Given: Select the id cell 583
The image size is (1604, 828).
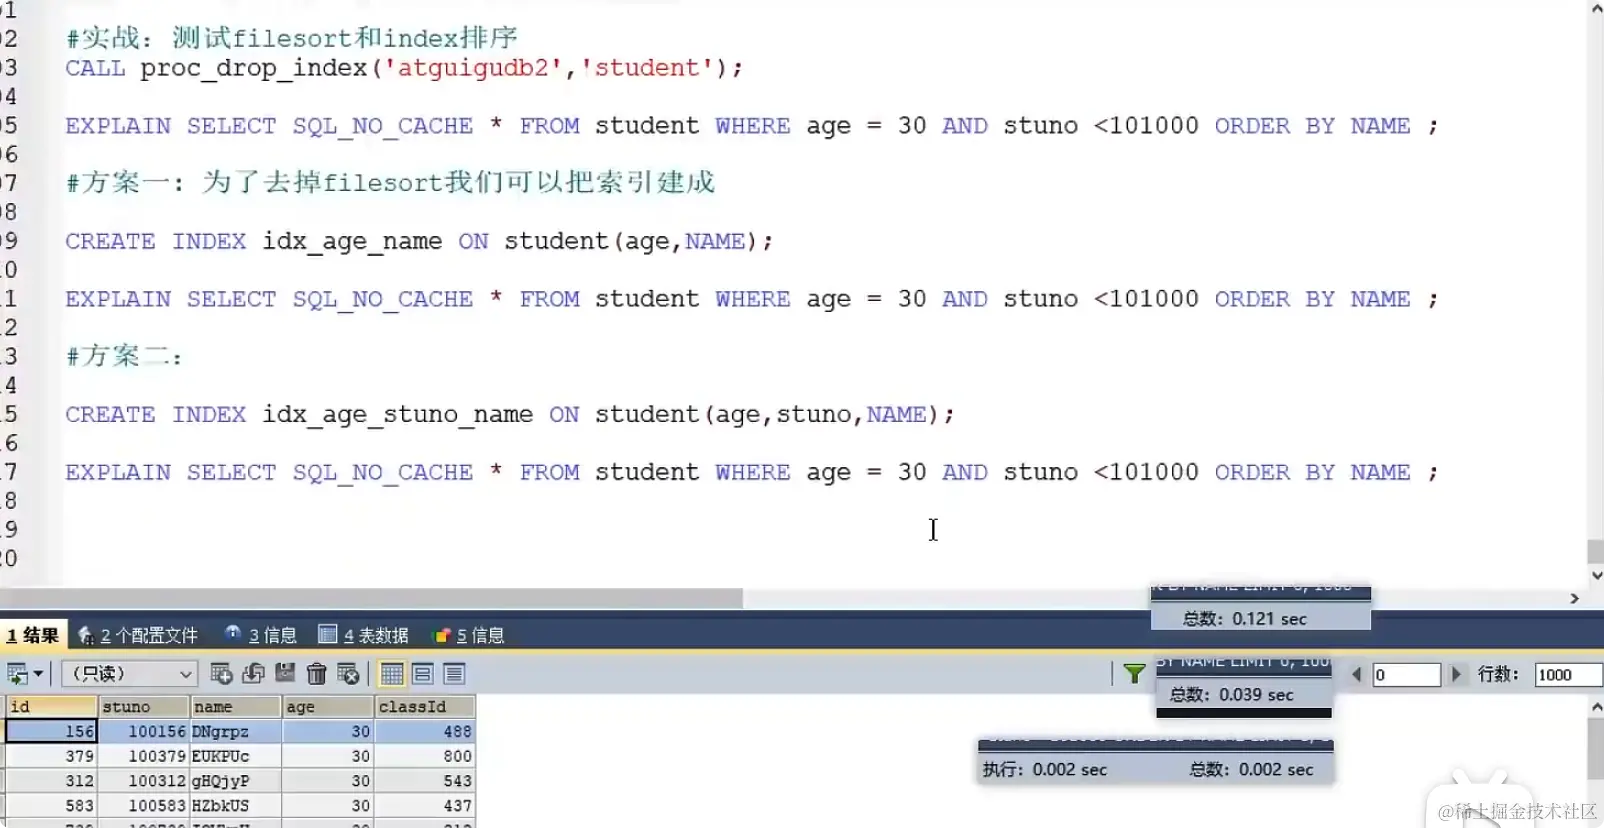Looking at the screenshot, I should point(51,805).
